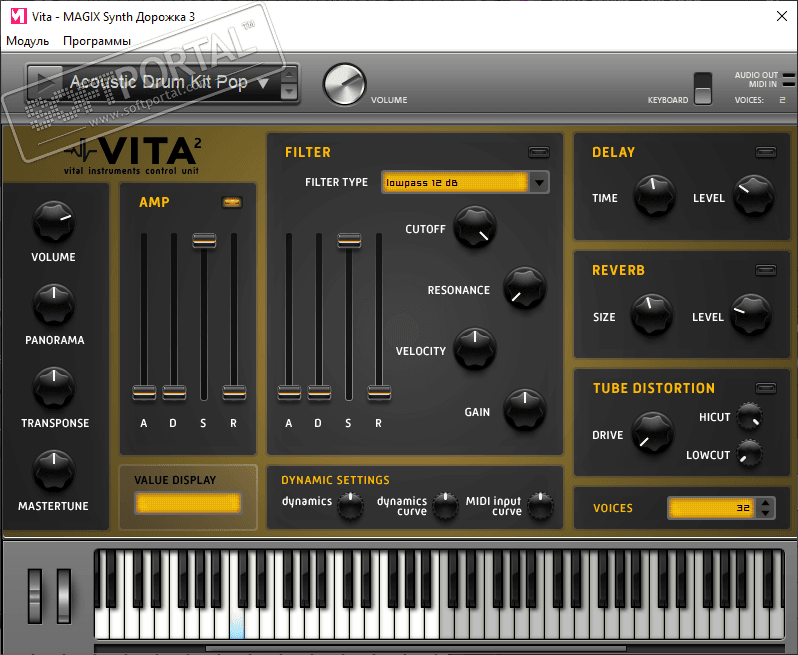Screen dimensions: 798x655
Task: Click the dynamics knob
Action: pyautogui.click(x=351, y=505)
